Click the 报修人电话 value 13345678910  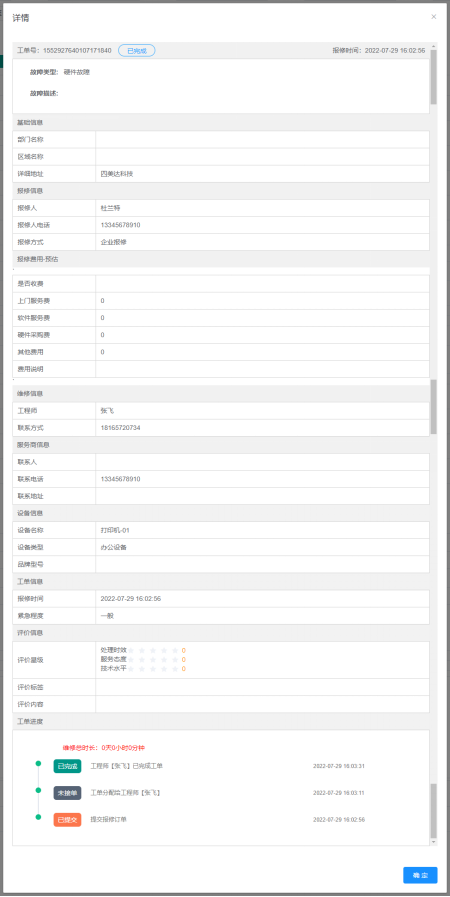(x=120, y=225)
